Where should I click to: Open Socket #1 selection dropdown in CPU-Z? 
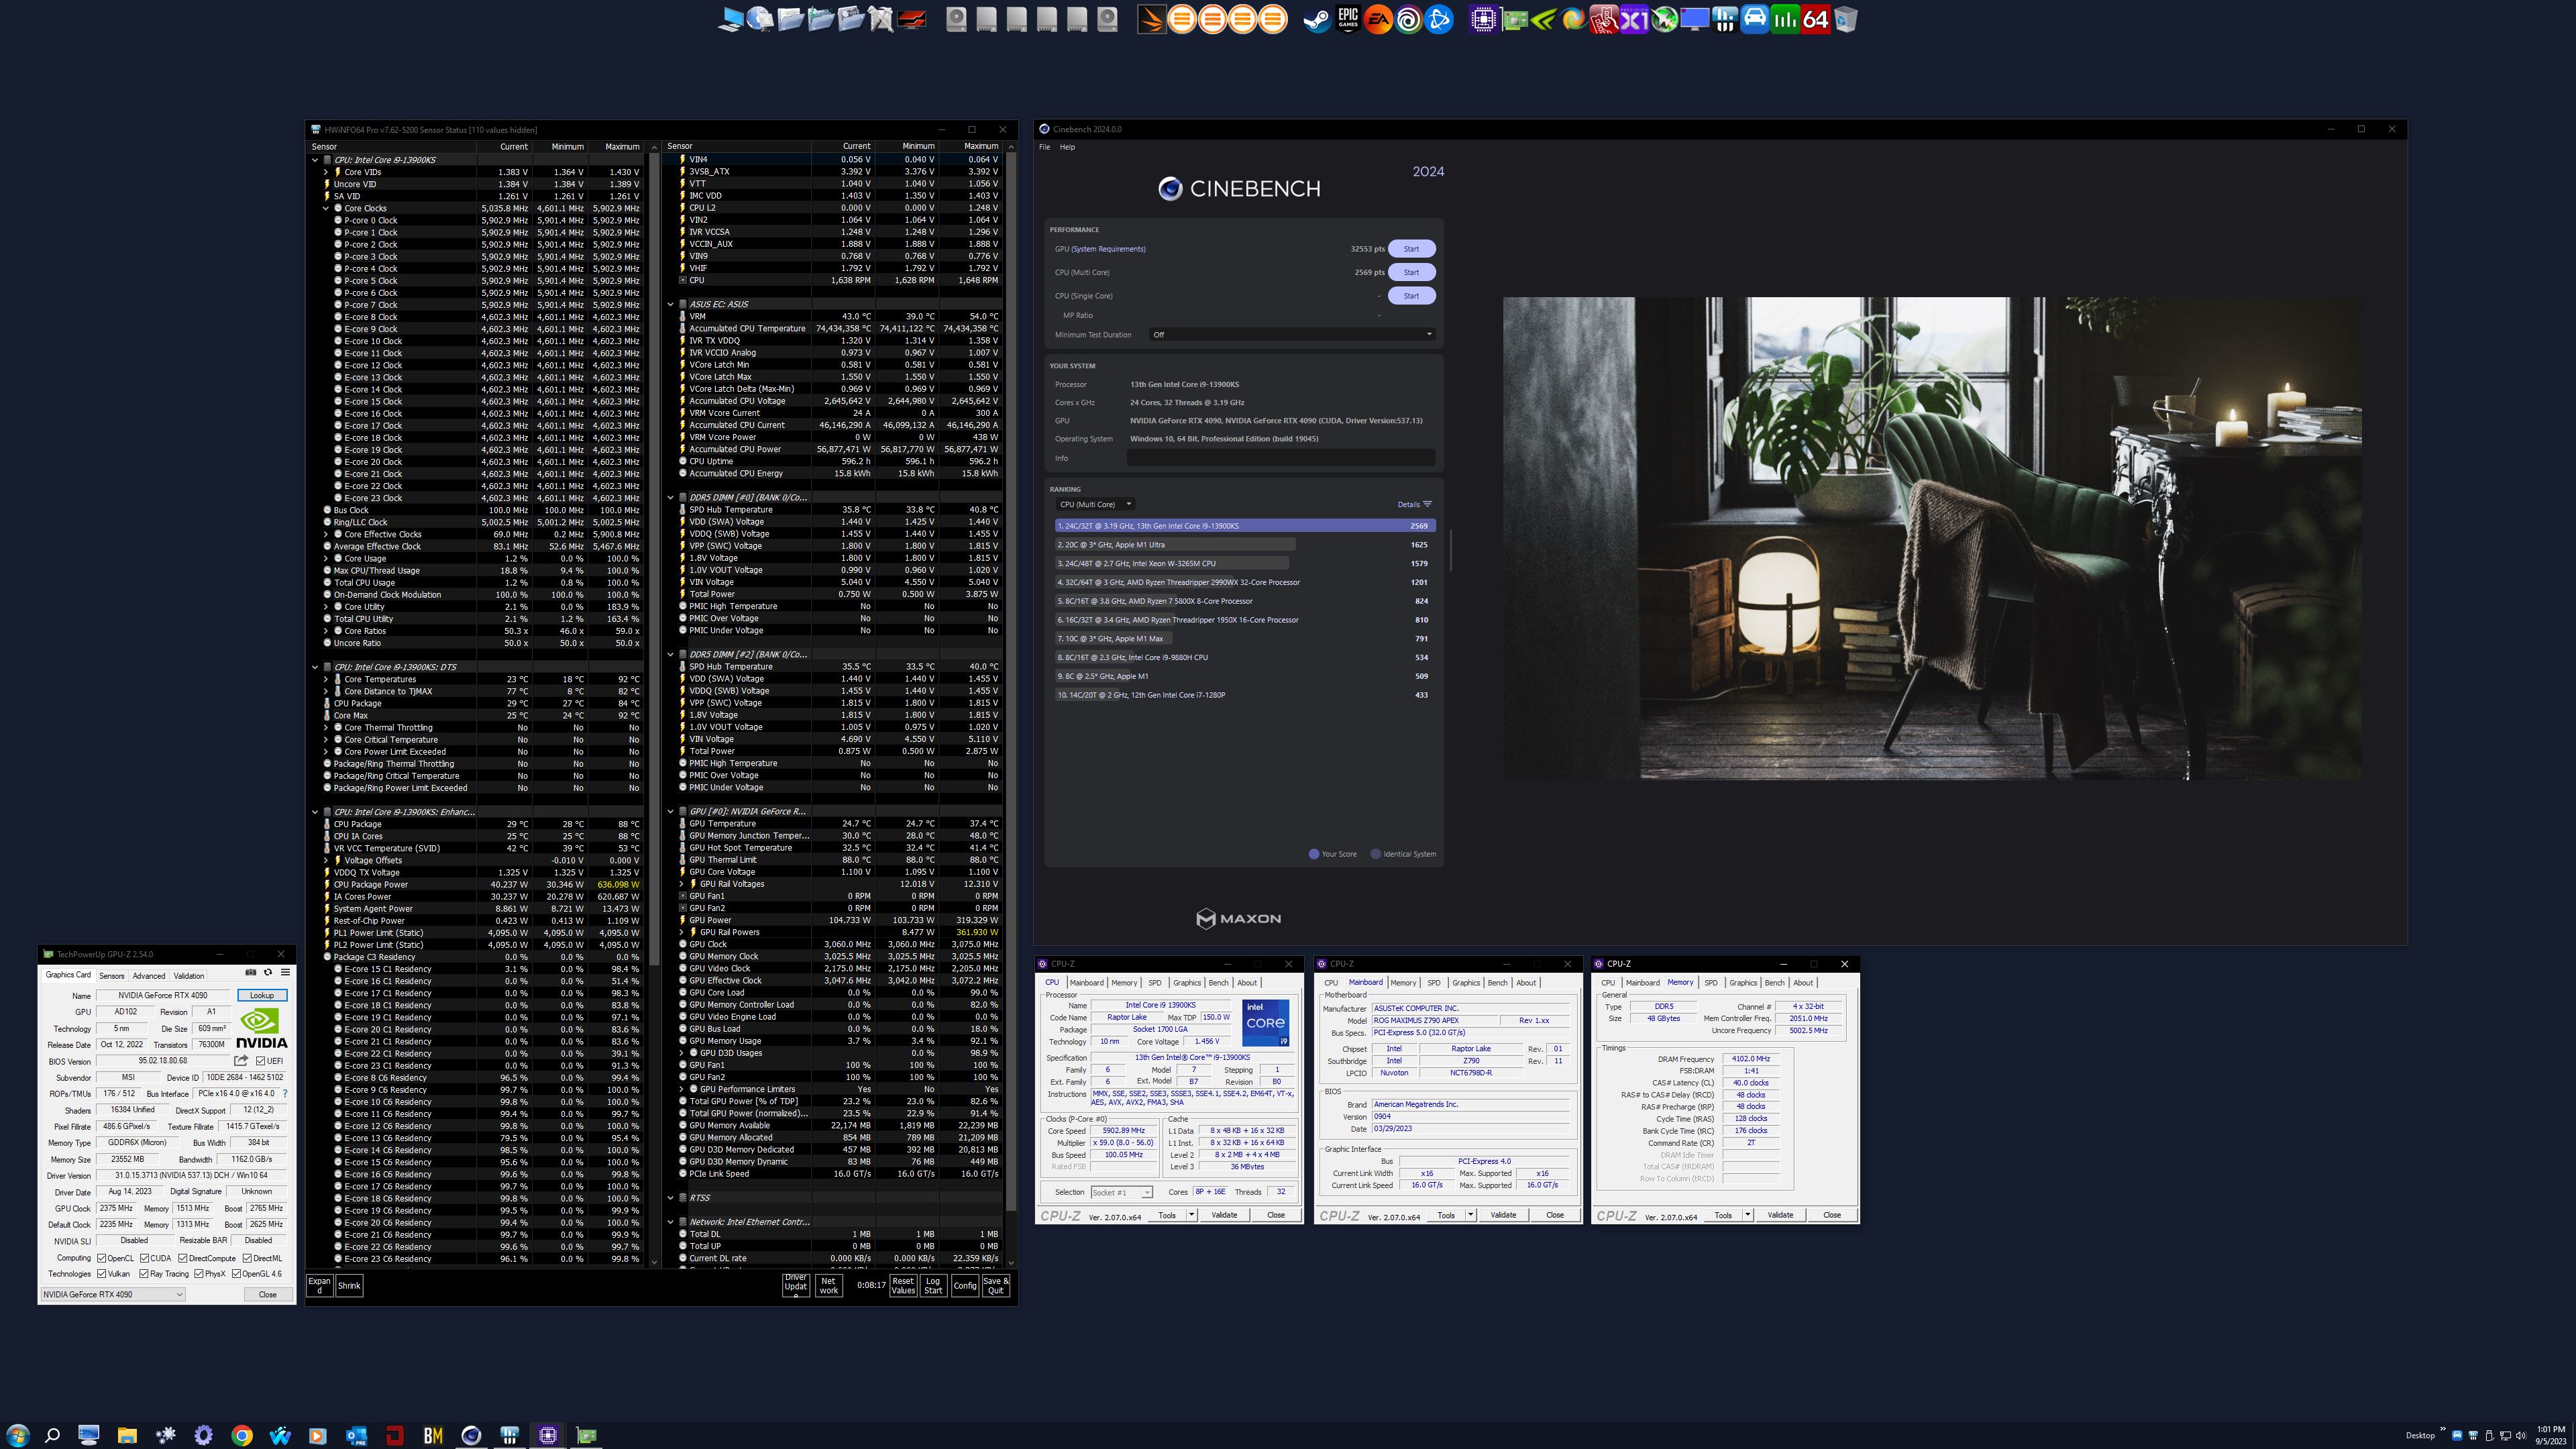point(1121,1192)
